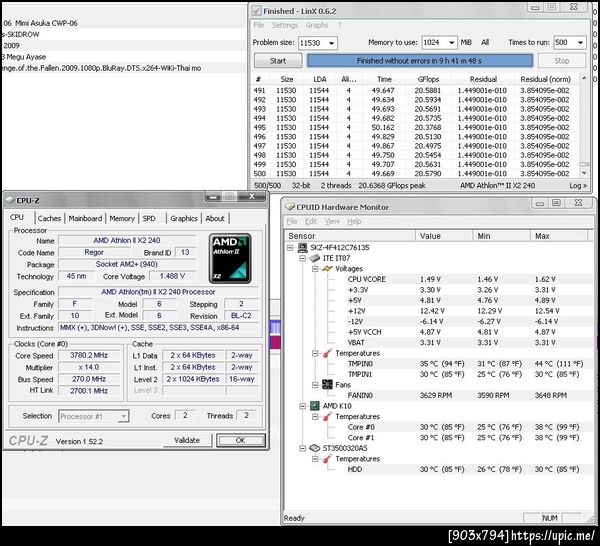Viewport: 600px width, 546px height.
Task: Click the ST3500320AS hard drive icon
Action: (x=315, y=448)
